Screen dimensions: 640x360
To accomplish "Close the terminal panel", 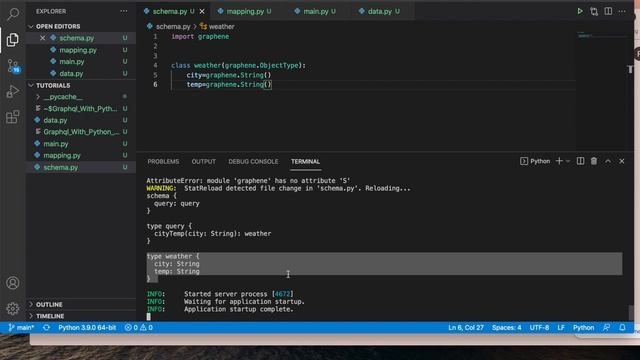I will [622, 161].
